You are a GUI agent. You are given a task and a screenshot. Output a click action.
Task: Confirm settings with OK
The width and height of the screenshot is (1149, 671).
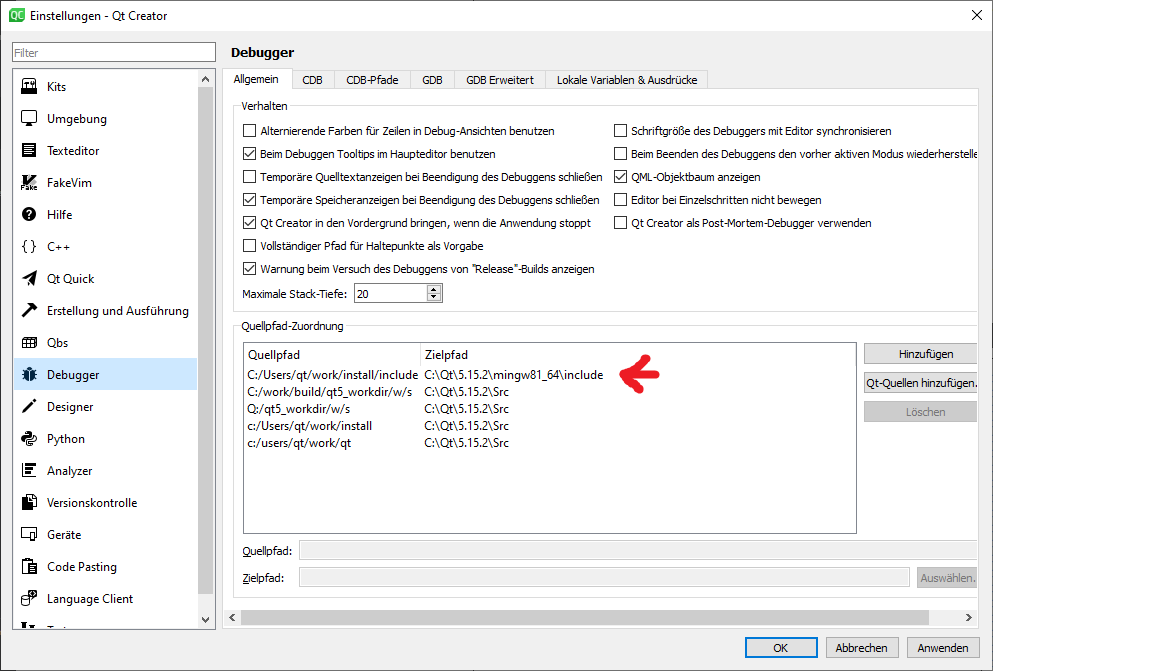coord(781,648)
